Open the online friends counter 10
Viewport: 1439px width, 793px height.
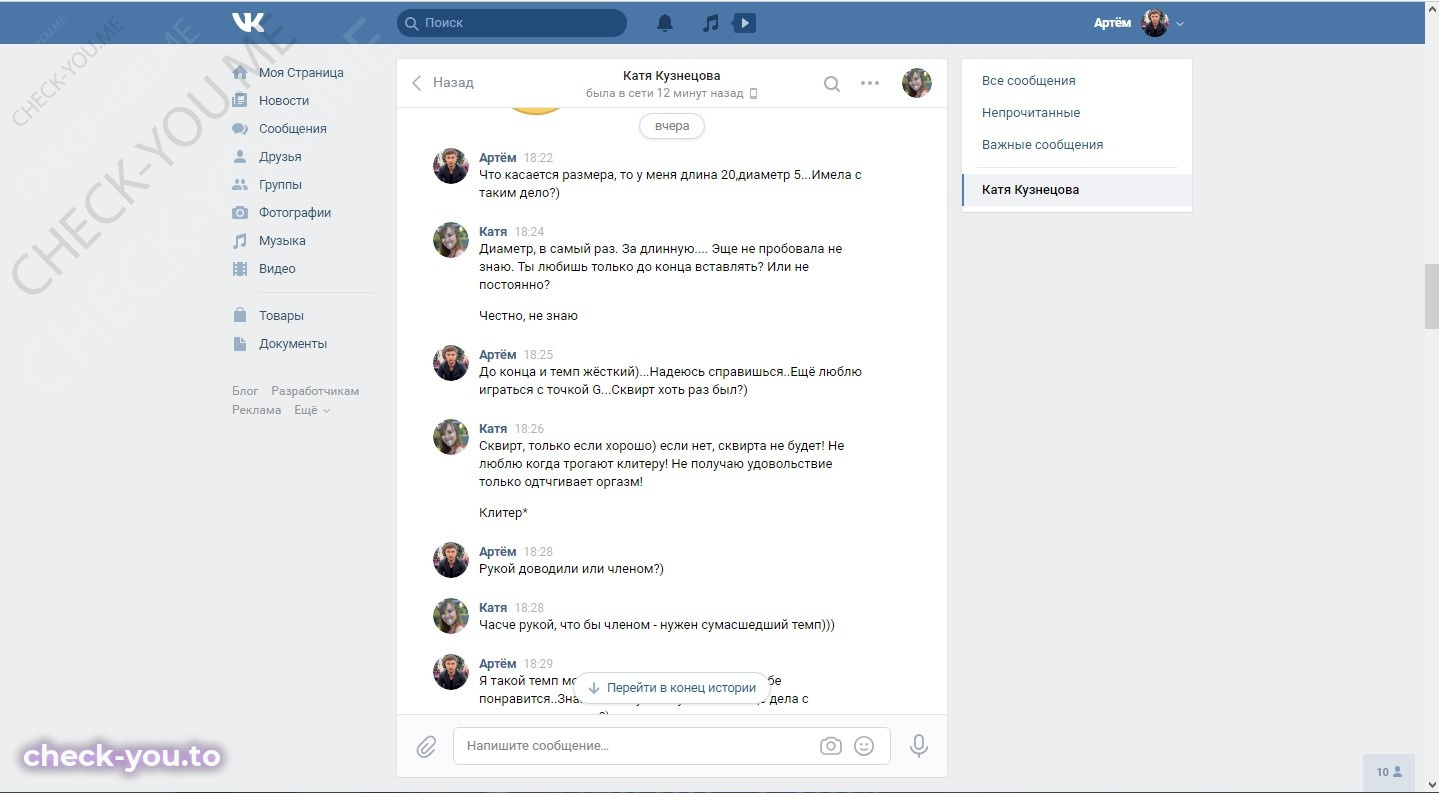(x=1389, y=772)
